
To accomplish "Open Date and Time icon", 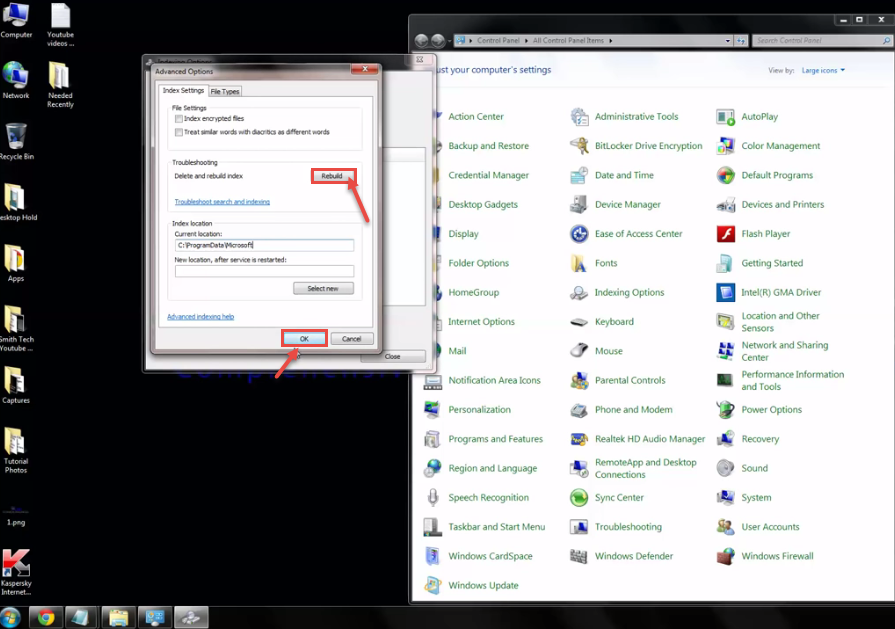I will 579,175.
